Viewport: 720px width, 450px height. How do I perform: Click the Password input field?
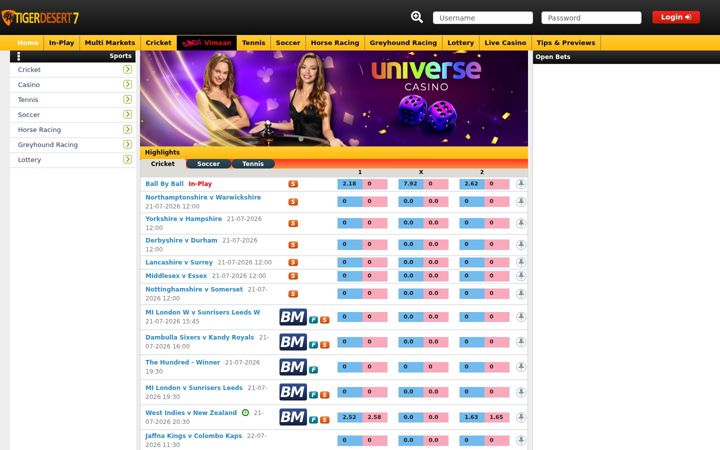(x=591, y=18)
